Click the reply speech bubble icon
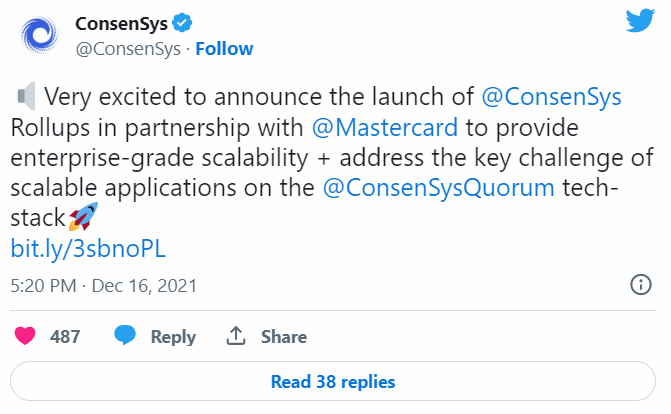 click(x=127, y=337)
